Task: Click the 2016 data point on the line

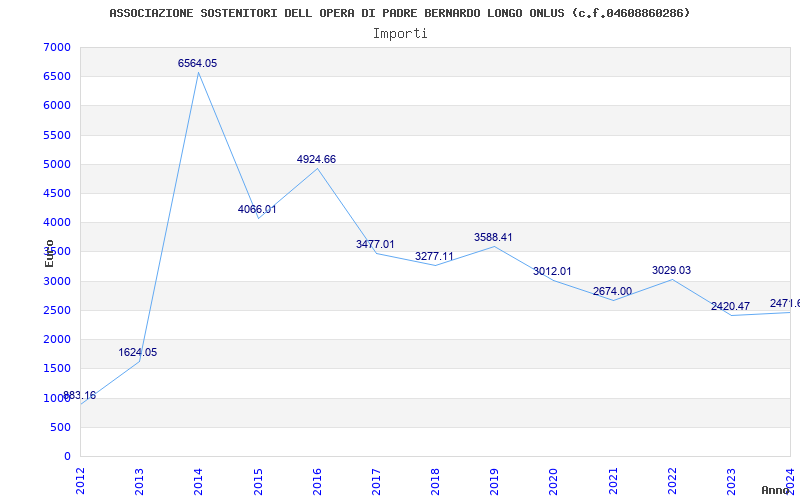Action: (317, 168)
